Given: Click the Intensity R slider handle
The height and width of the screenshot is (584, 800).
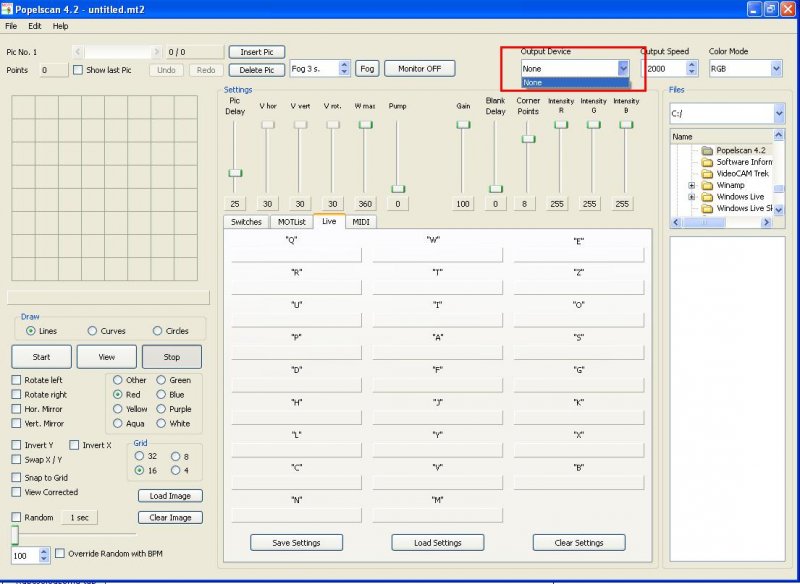Looking at the screenshot, I should [561, 124].
